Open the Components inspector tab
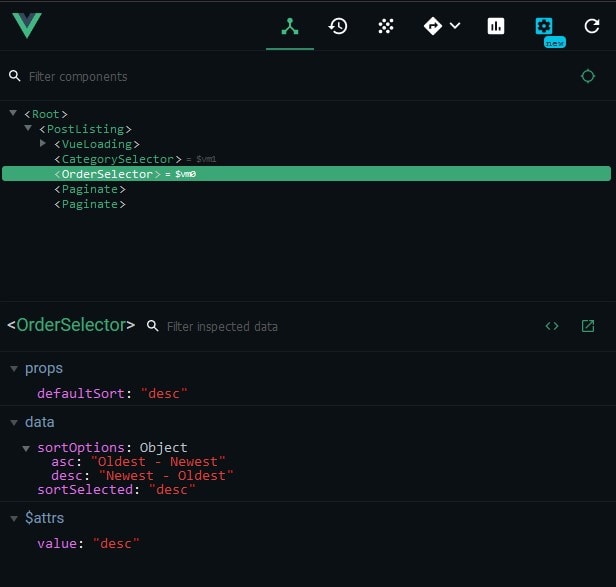Screen dimensions: 616x587 click(290, 26)
